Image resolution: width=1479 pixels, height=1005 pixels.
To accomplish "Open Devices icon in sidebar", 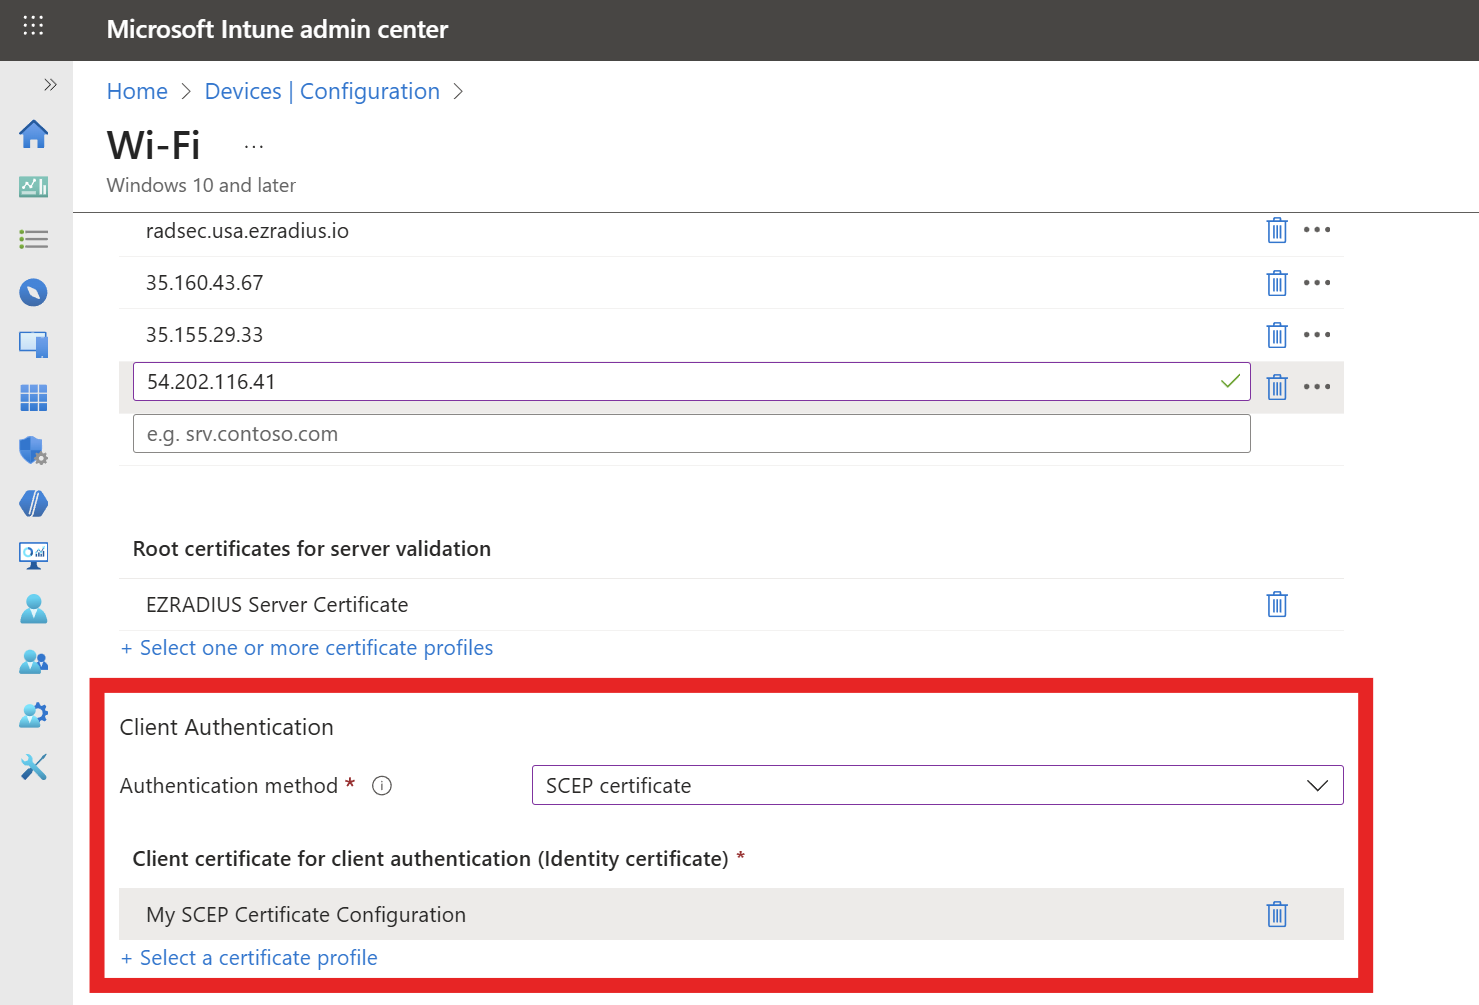I will click(x=34, y=345).
